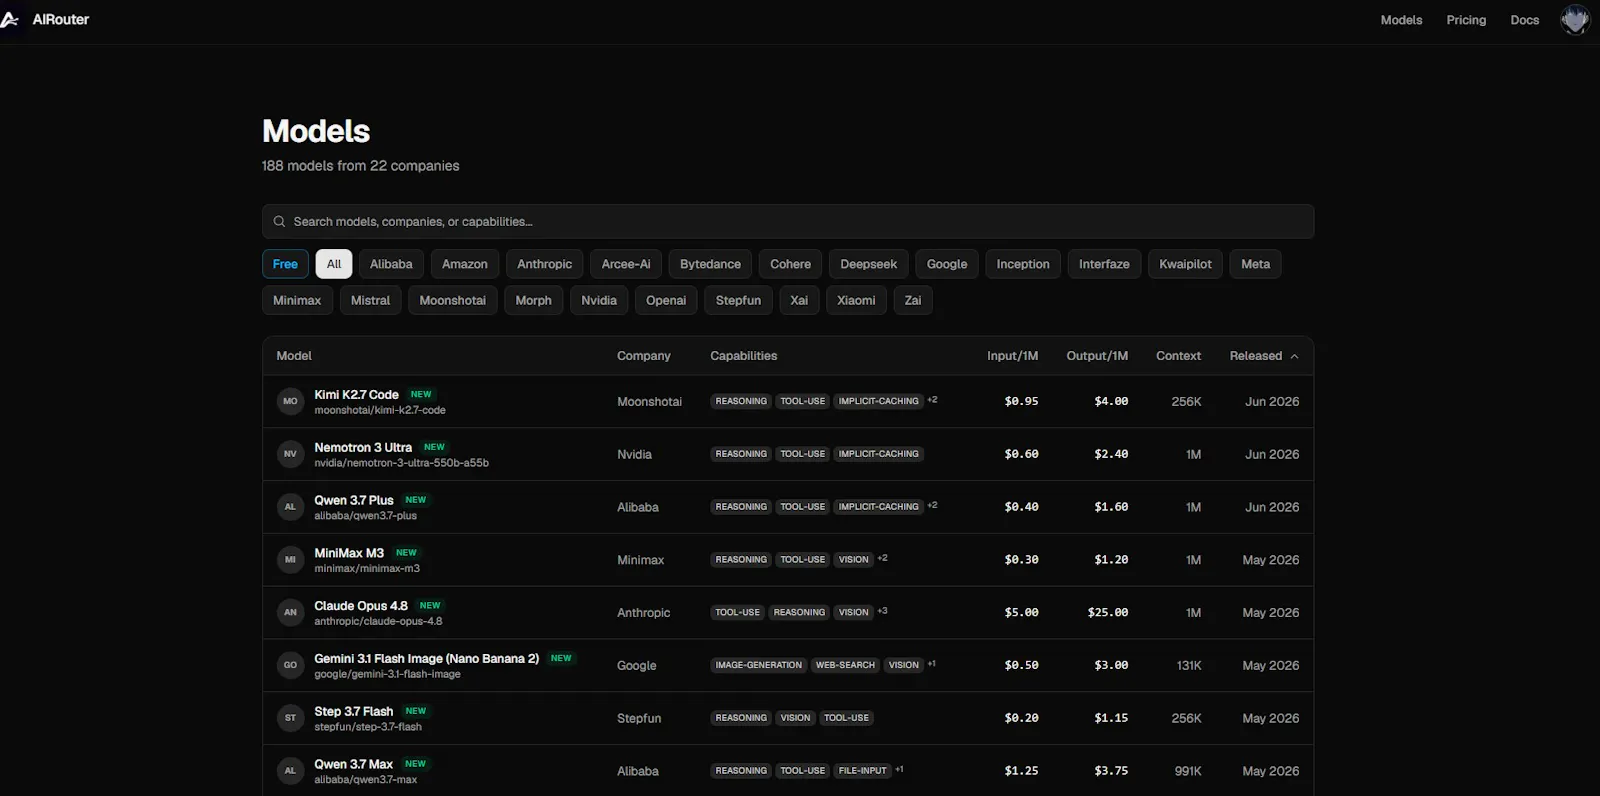Sort by the Context column header

pos(1178,356)
